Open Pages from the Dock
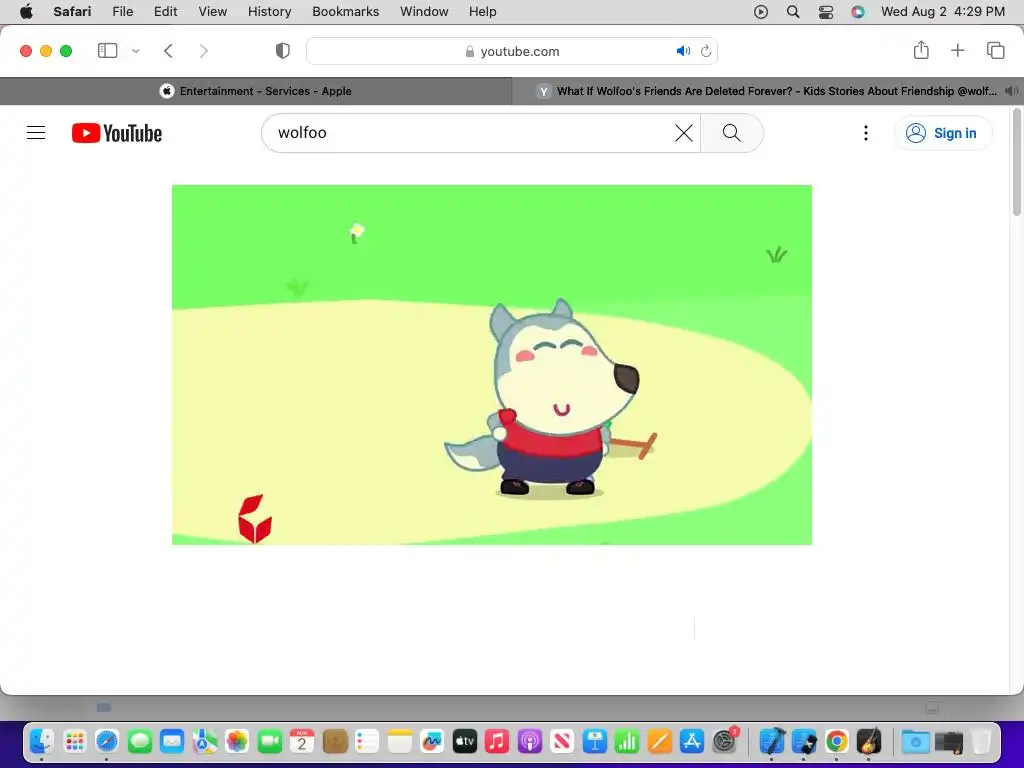Viewport: 1024px width, 768px height. [x=660, y=742]
